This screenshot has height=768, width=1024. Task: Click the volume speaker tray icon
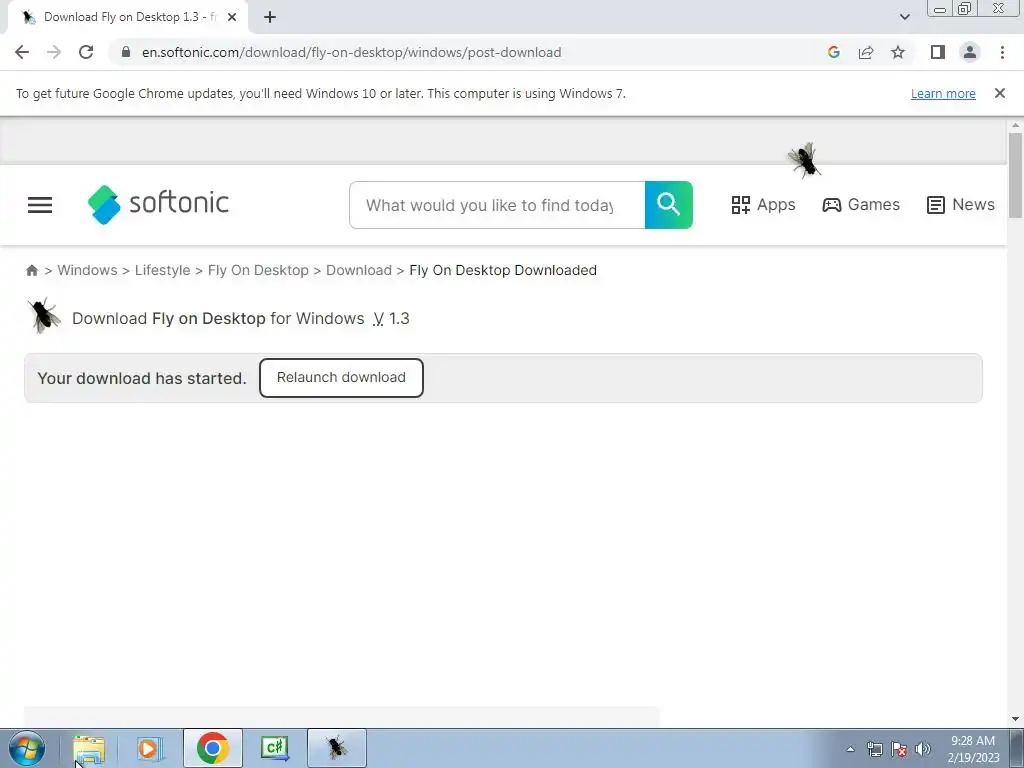click(x=923, y=749)
